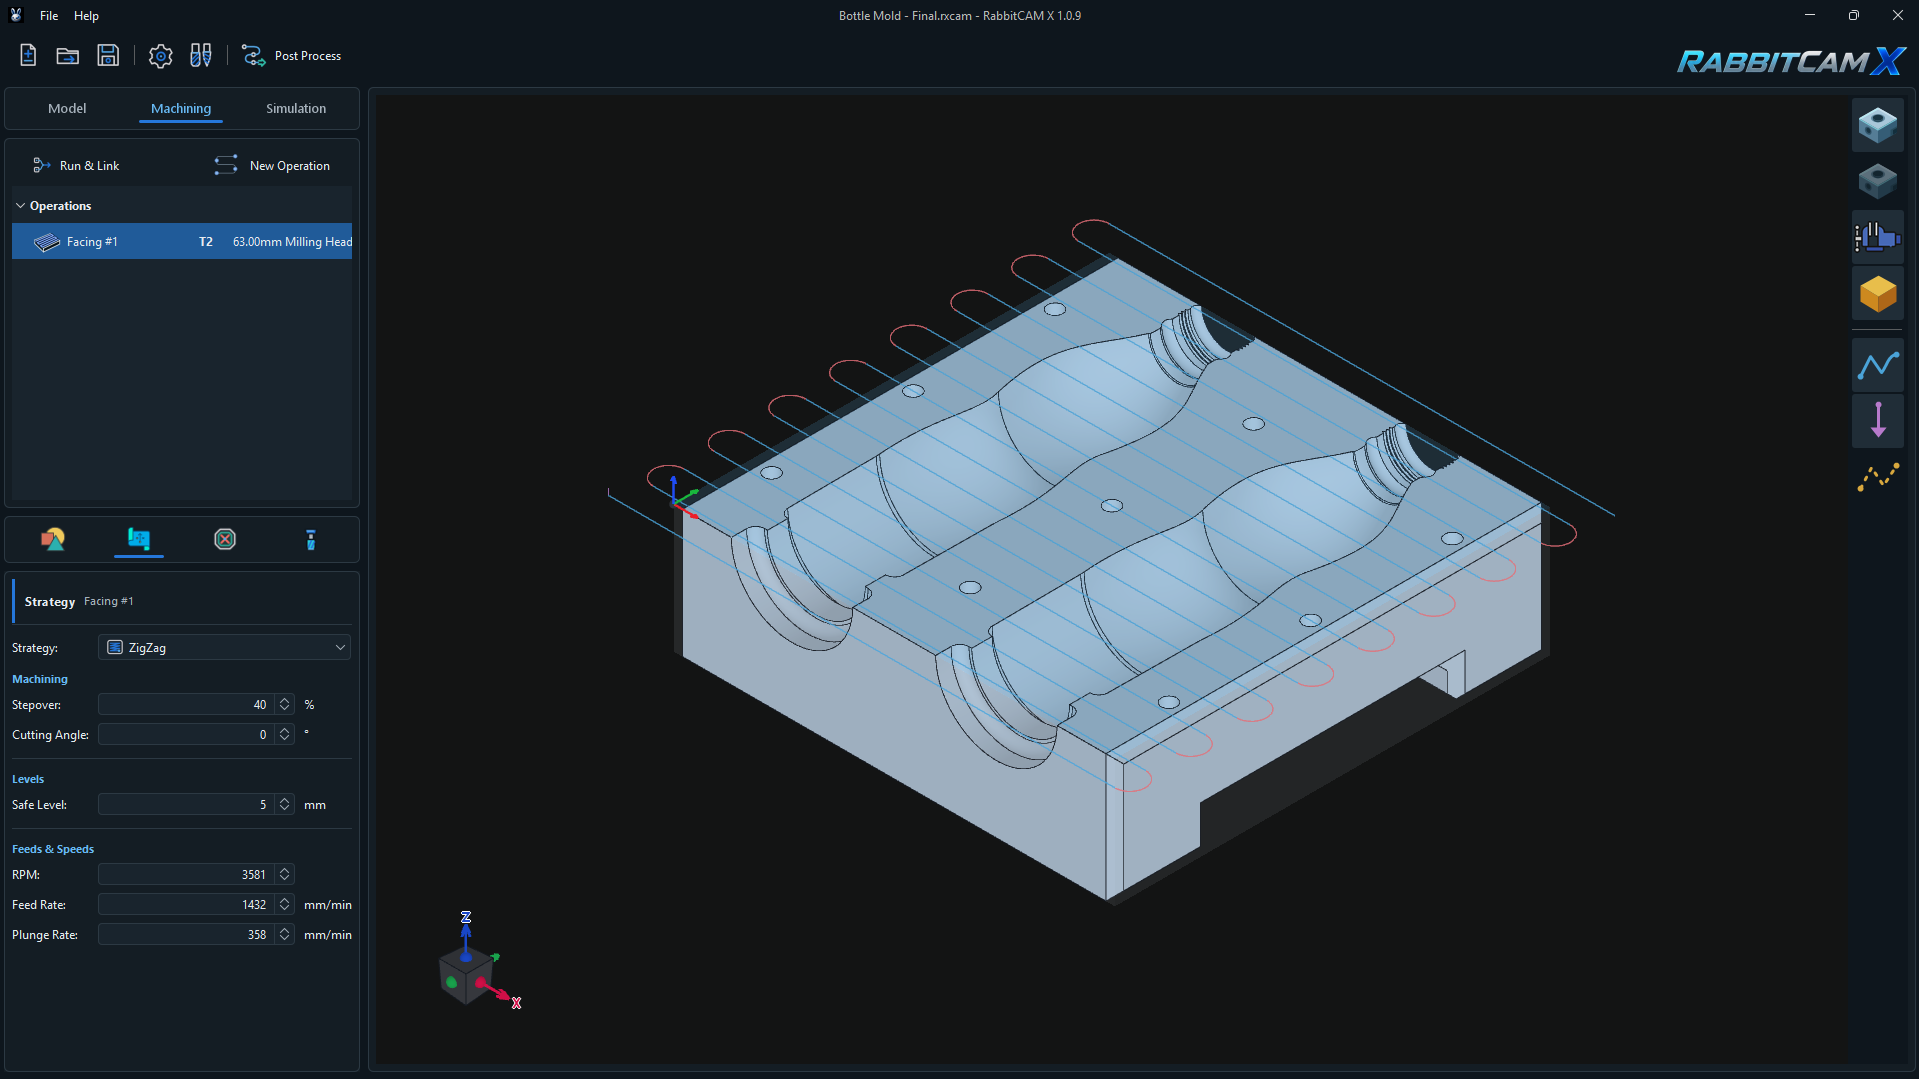Collapse the Operations tree section
The width and height of the screenshot is (1919, 1079).
click(20, 206)
